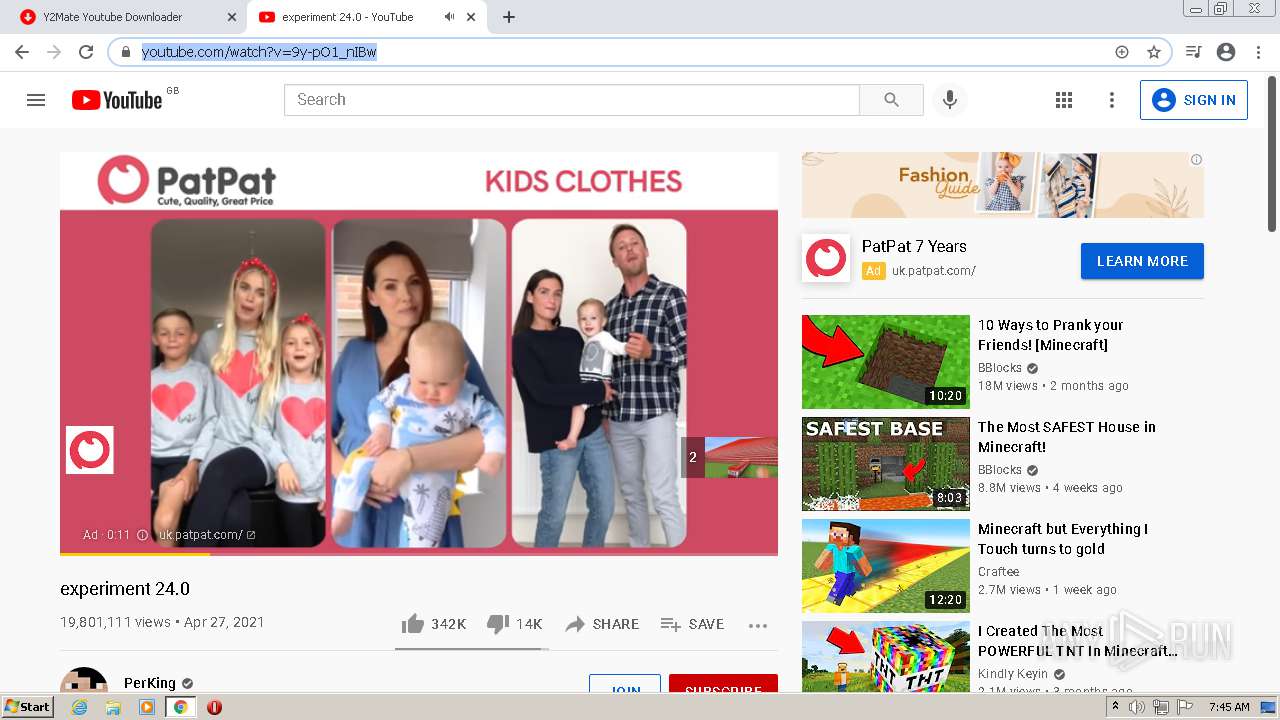The width and height of the screenshot is (1280, 720).
Task: Open the PatPat 7 Years ad title
Action: click(914, 246)
